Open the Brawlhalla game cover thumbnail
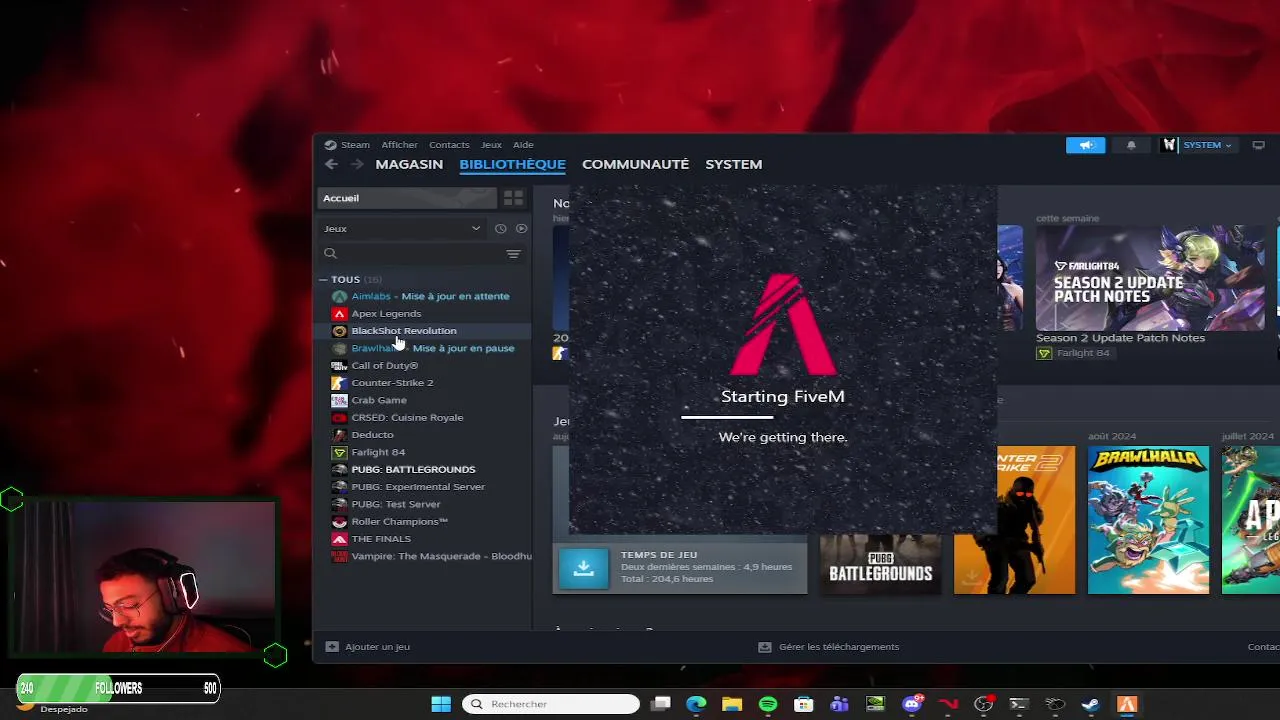 click(1148, 520)
